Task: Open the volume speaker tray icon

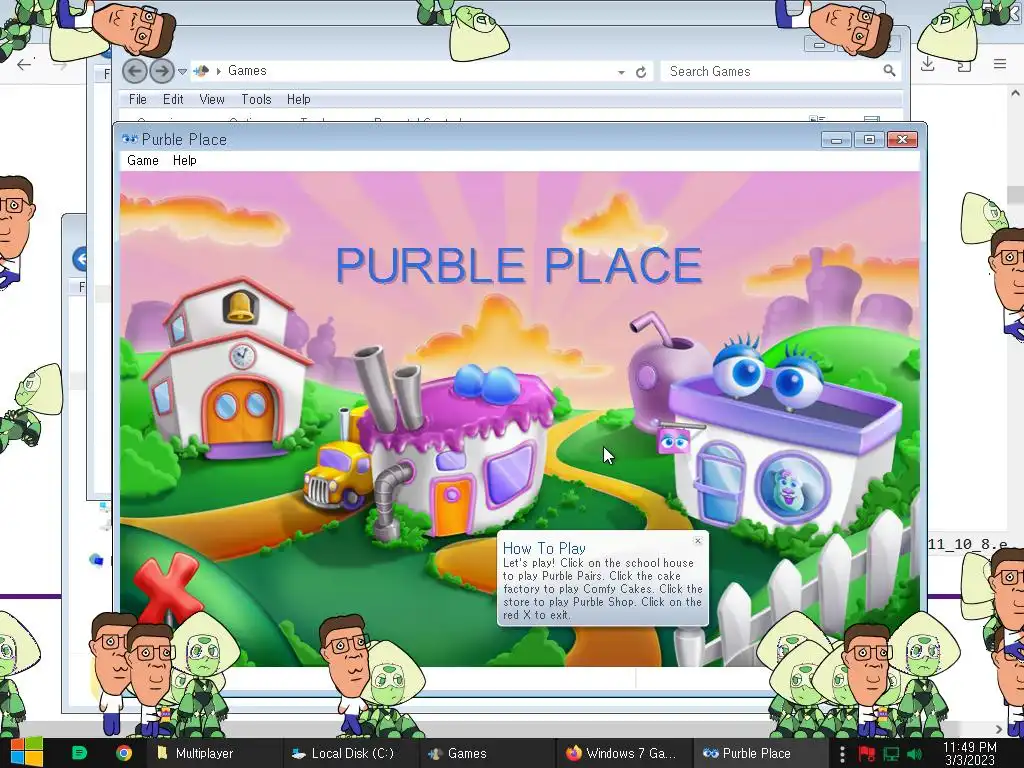Action: 915,754
